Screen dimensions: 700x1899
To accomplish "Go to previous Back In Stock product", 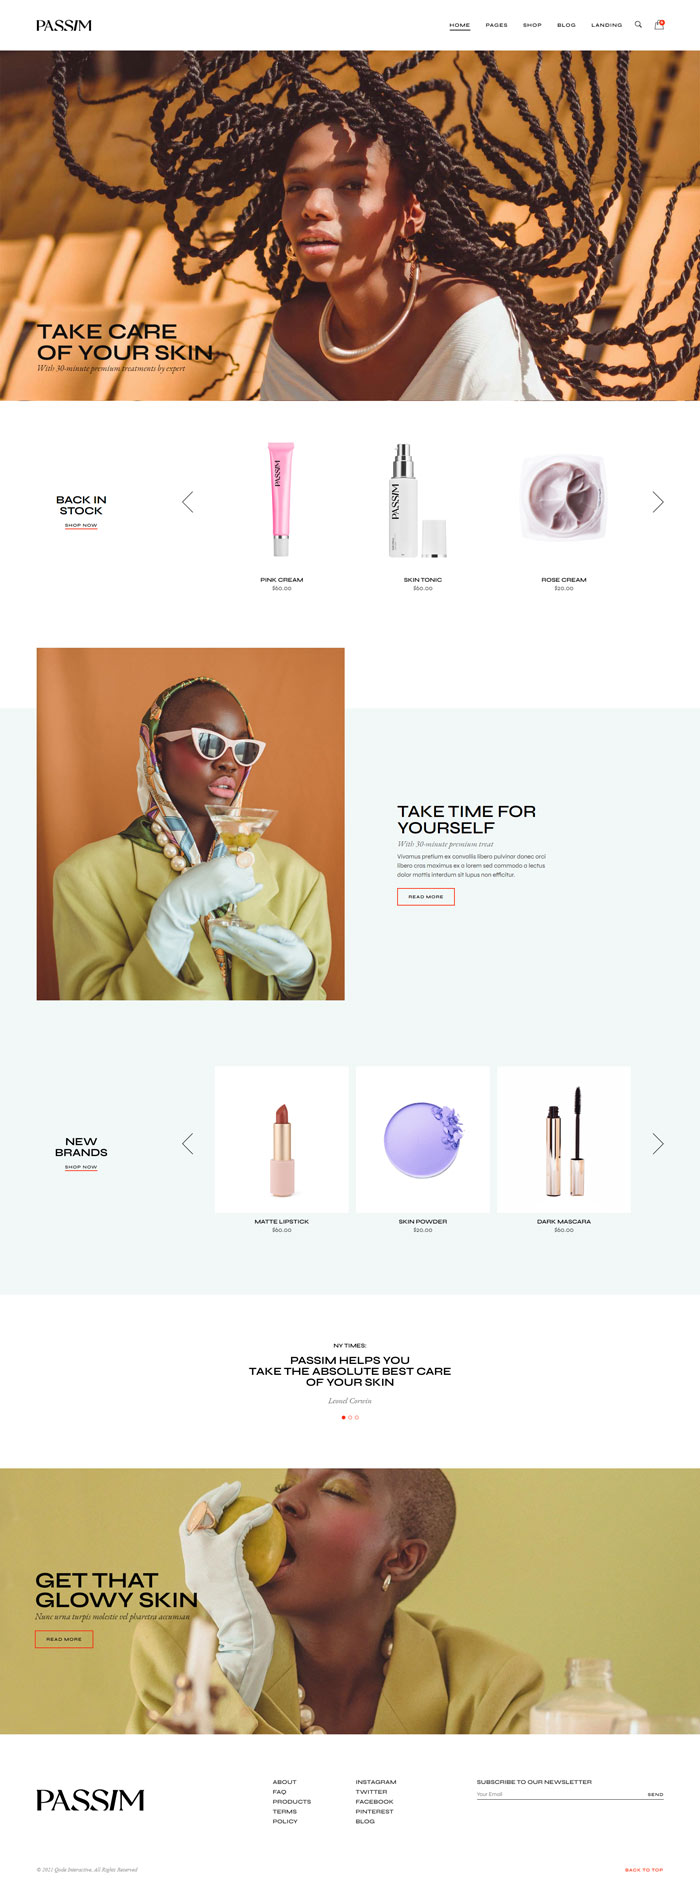I will (x=188, y=502).
